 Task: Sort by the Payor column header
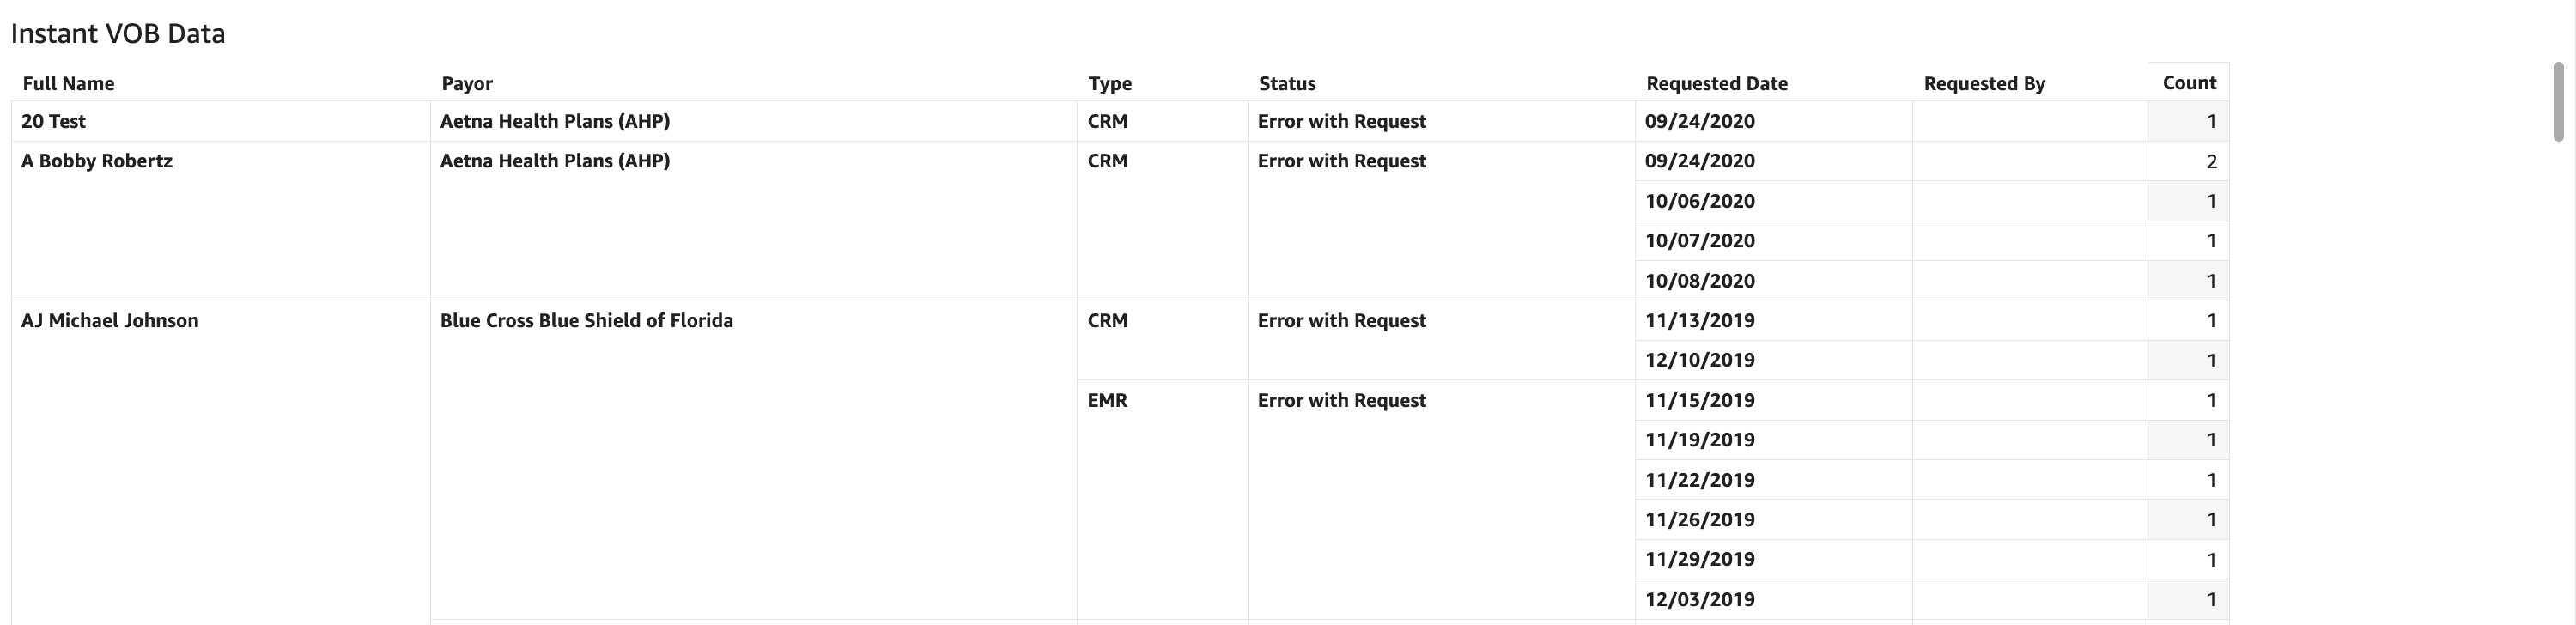pyautogui.click(x=467, y=84)
